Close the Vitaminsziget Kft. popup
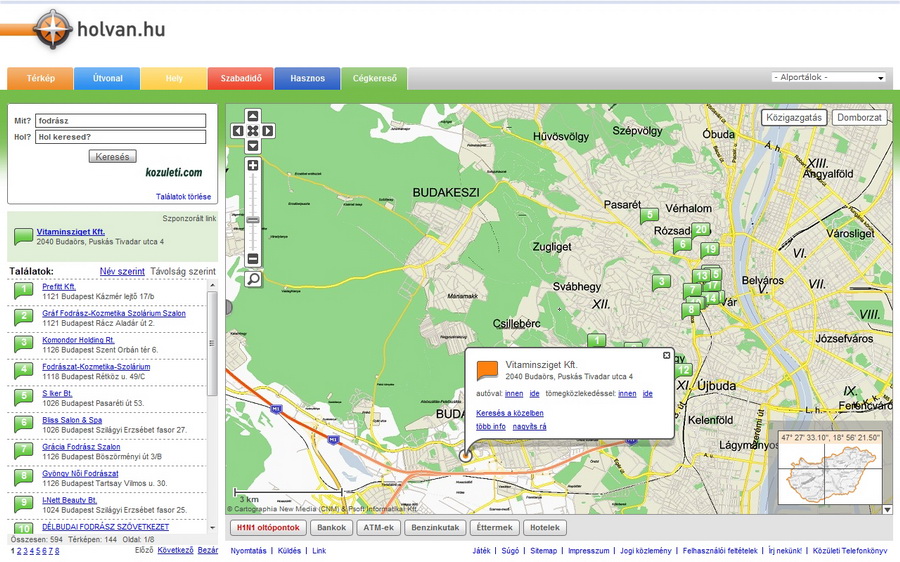This screenshot has height=562, width=900. pyautogui.click(x=667, y=355)
